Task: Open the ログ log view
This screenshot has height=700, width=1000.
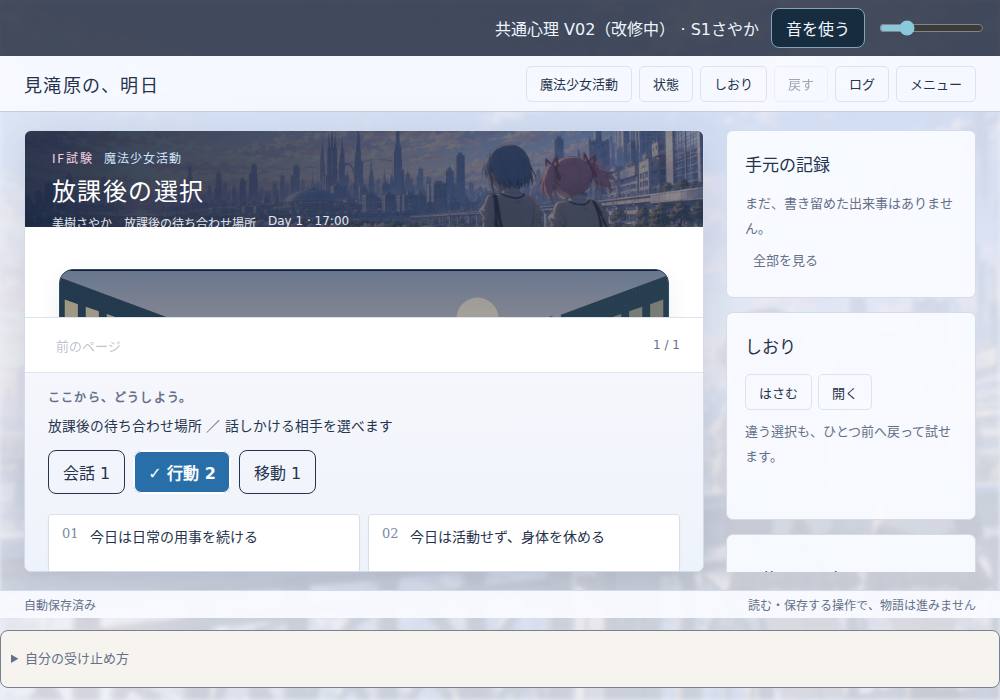Action: (x=862, y=84)
